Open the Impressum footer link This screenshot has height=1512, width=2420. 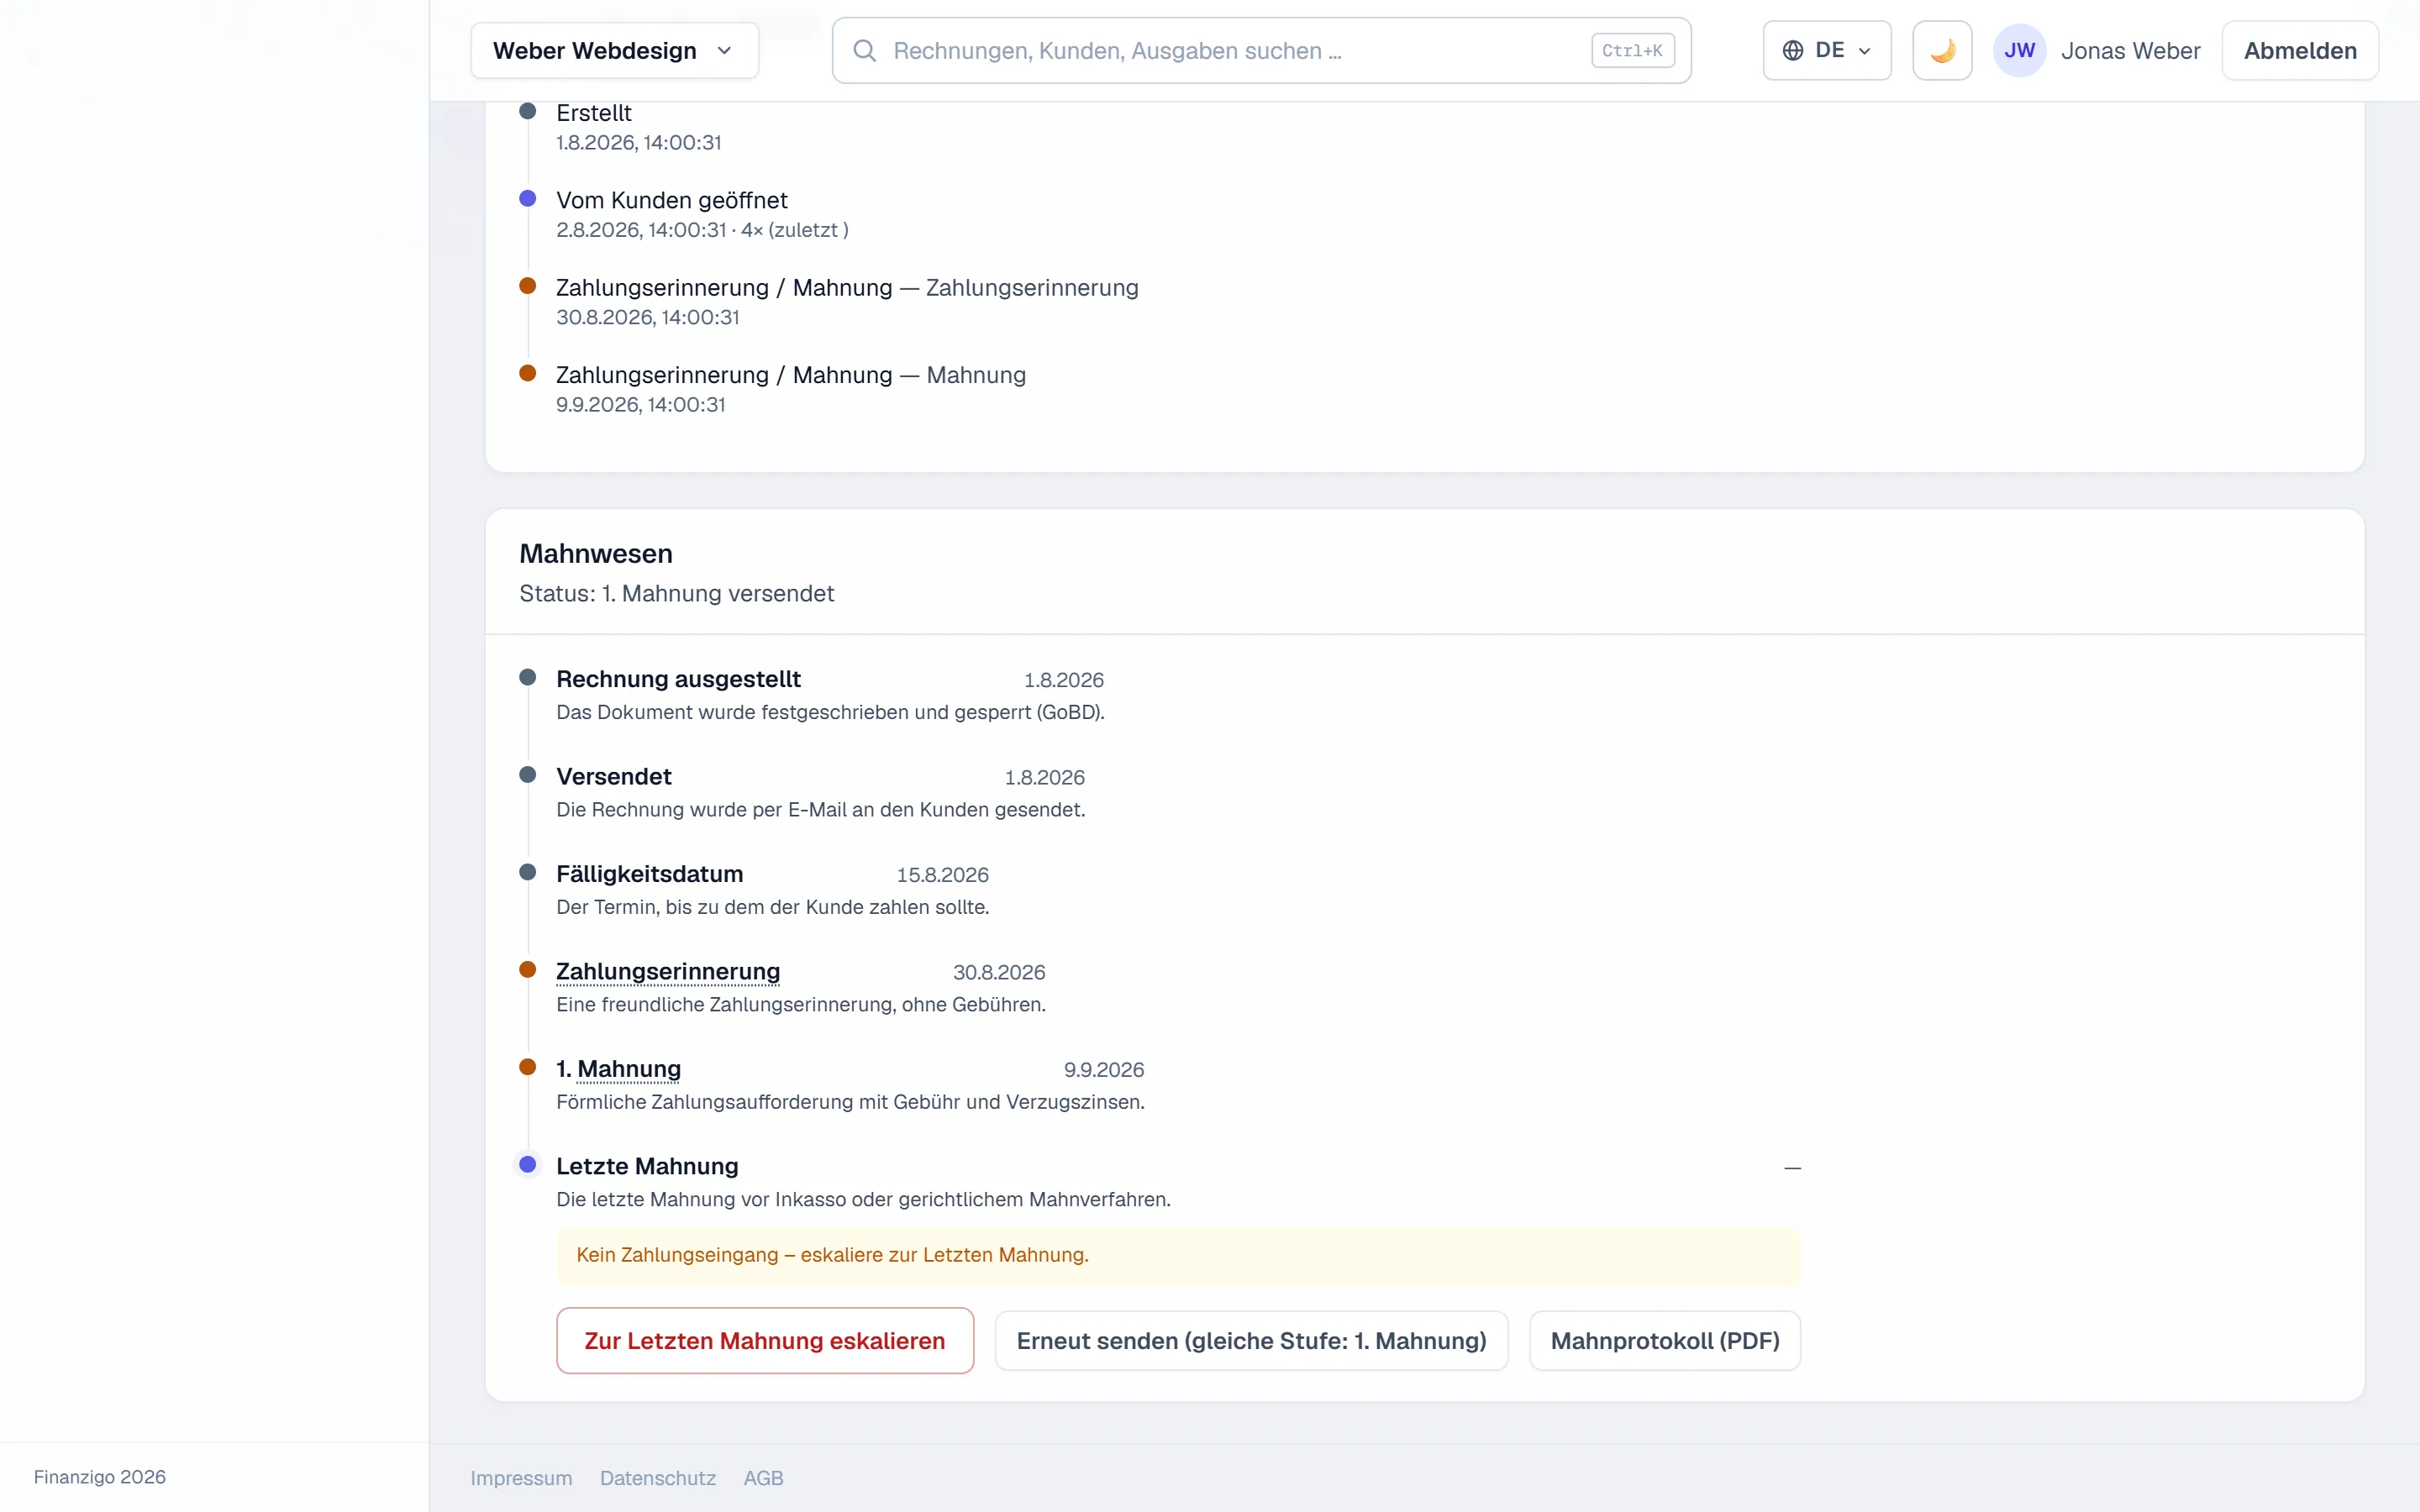click(x=521, y=1477)
